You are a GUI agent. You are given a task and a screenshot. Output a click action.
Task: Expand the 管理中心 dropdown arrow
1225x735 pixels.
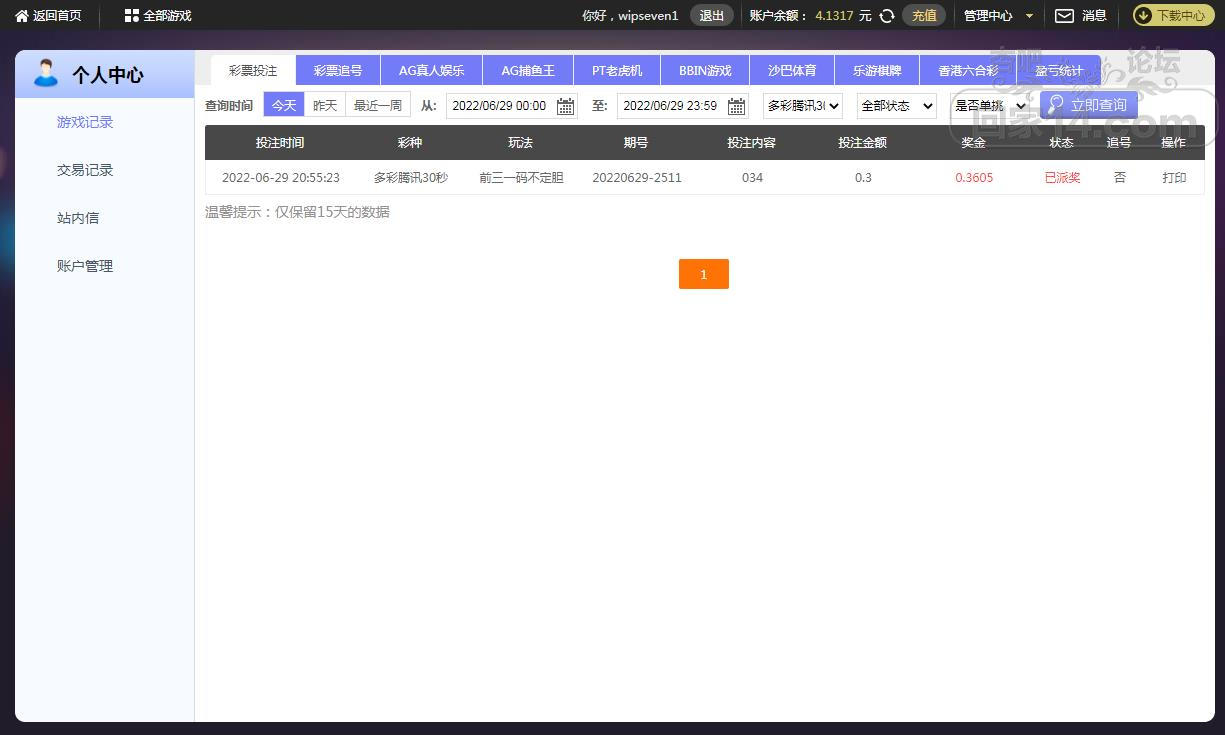click(x=1030, y=16)
